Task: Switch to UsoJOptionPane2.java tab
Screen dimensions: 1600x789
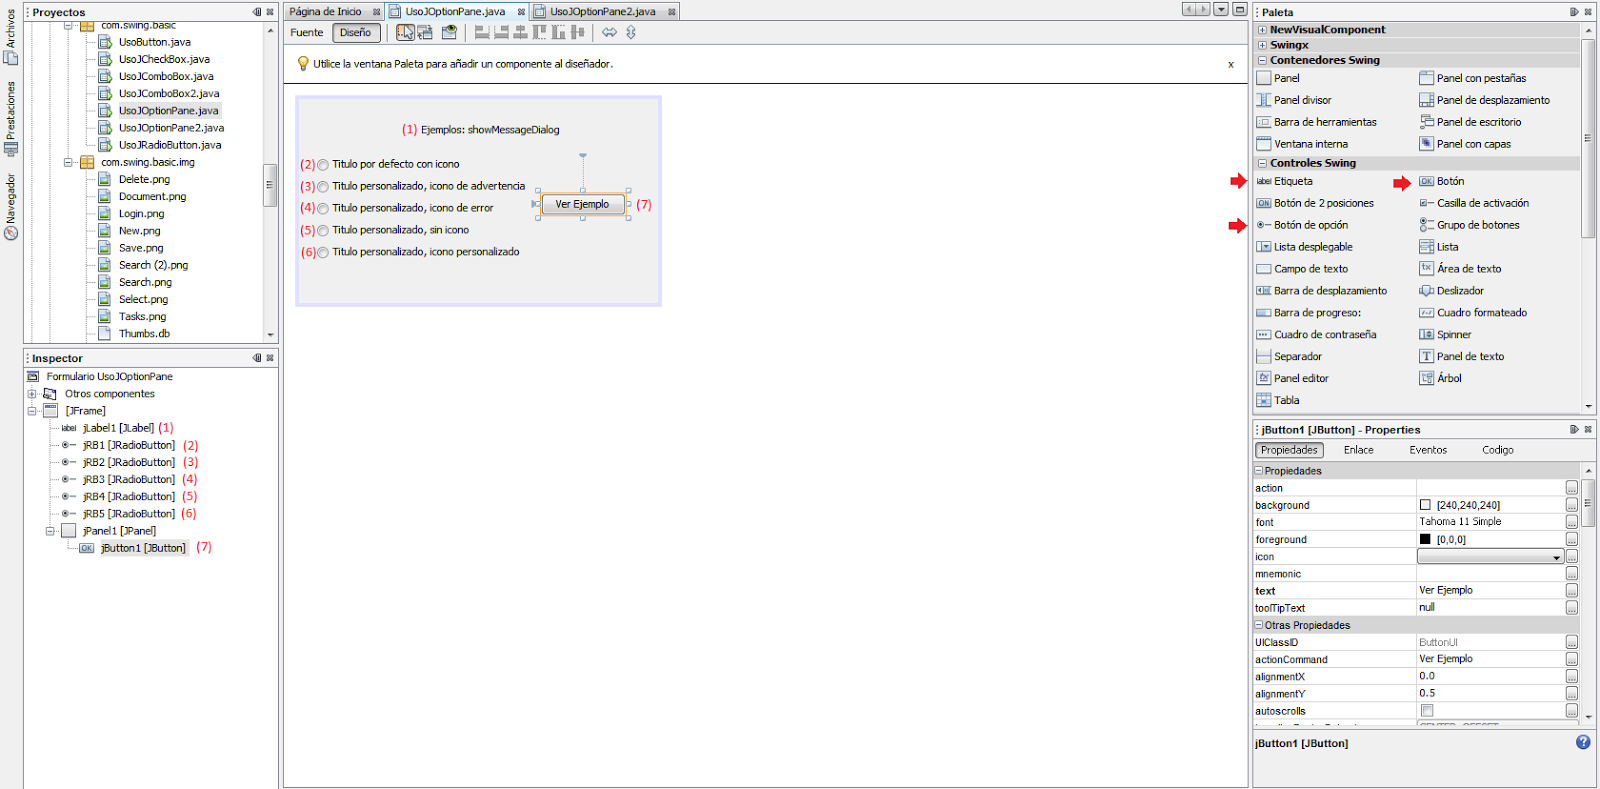Action: 602,12
